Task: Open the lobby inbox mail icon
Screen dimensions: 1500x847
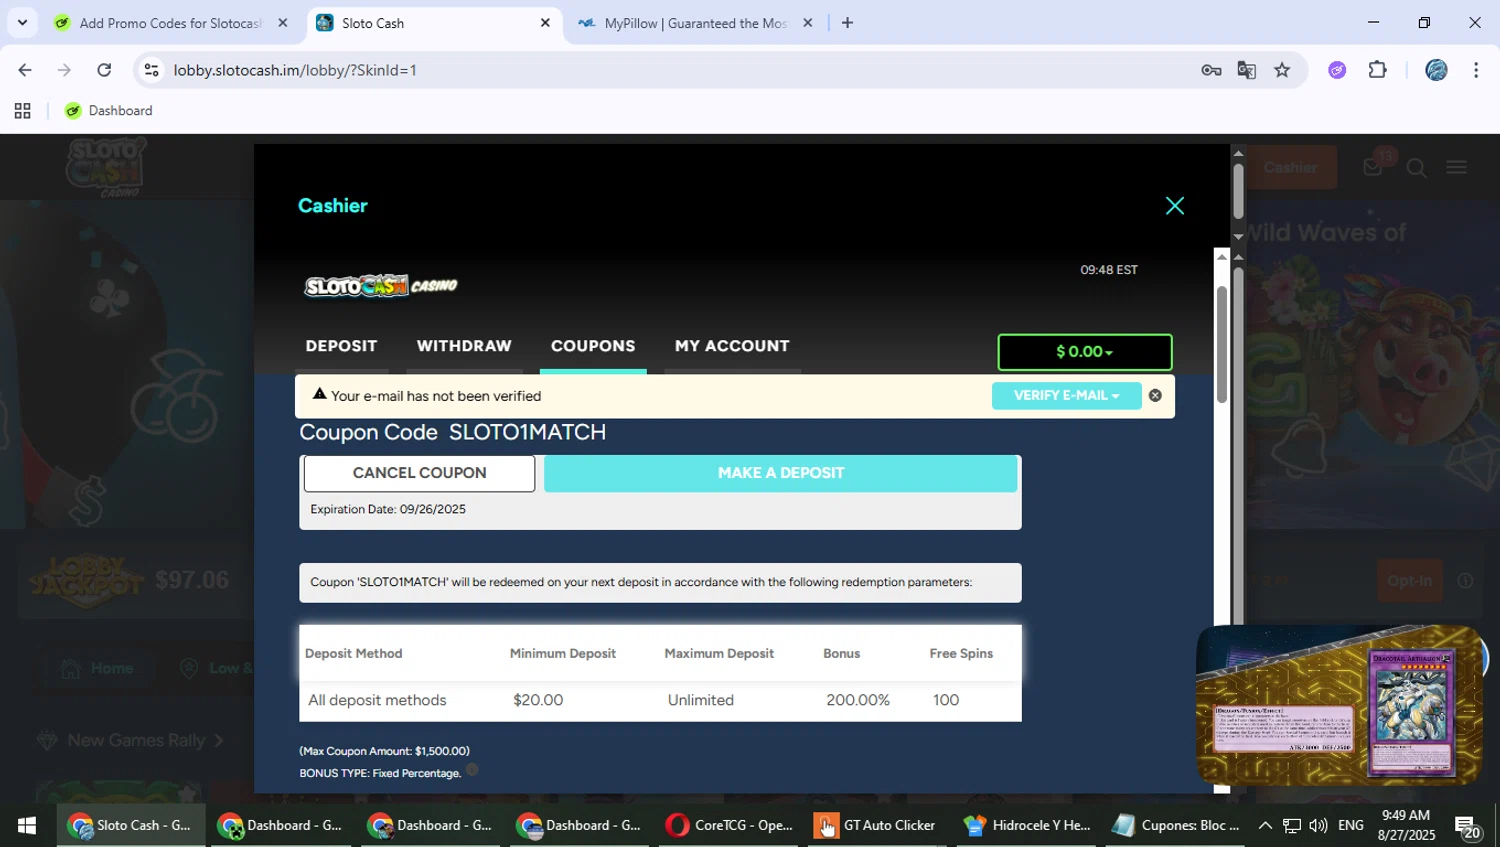Action: coord(1373,167)
